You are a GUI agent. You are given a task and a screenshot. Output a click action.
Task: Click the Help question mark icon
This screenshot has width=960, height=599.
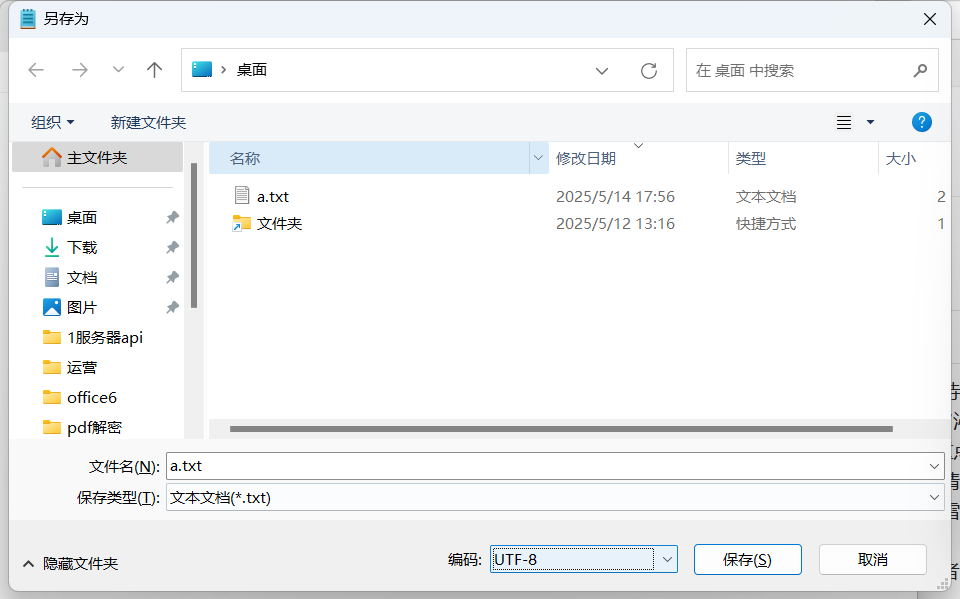pos(920,121)
